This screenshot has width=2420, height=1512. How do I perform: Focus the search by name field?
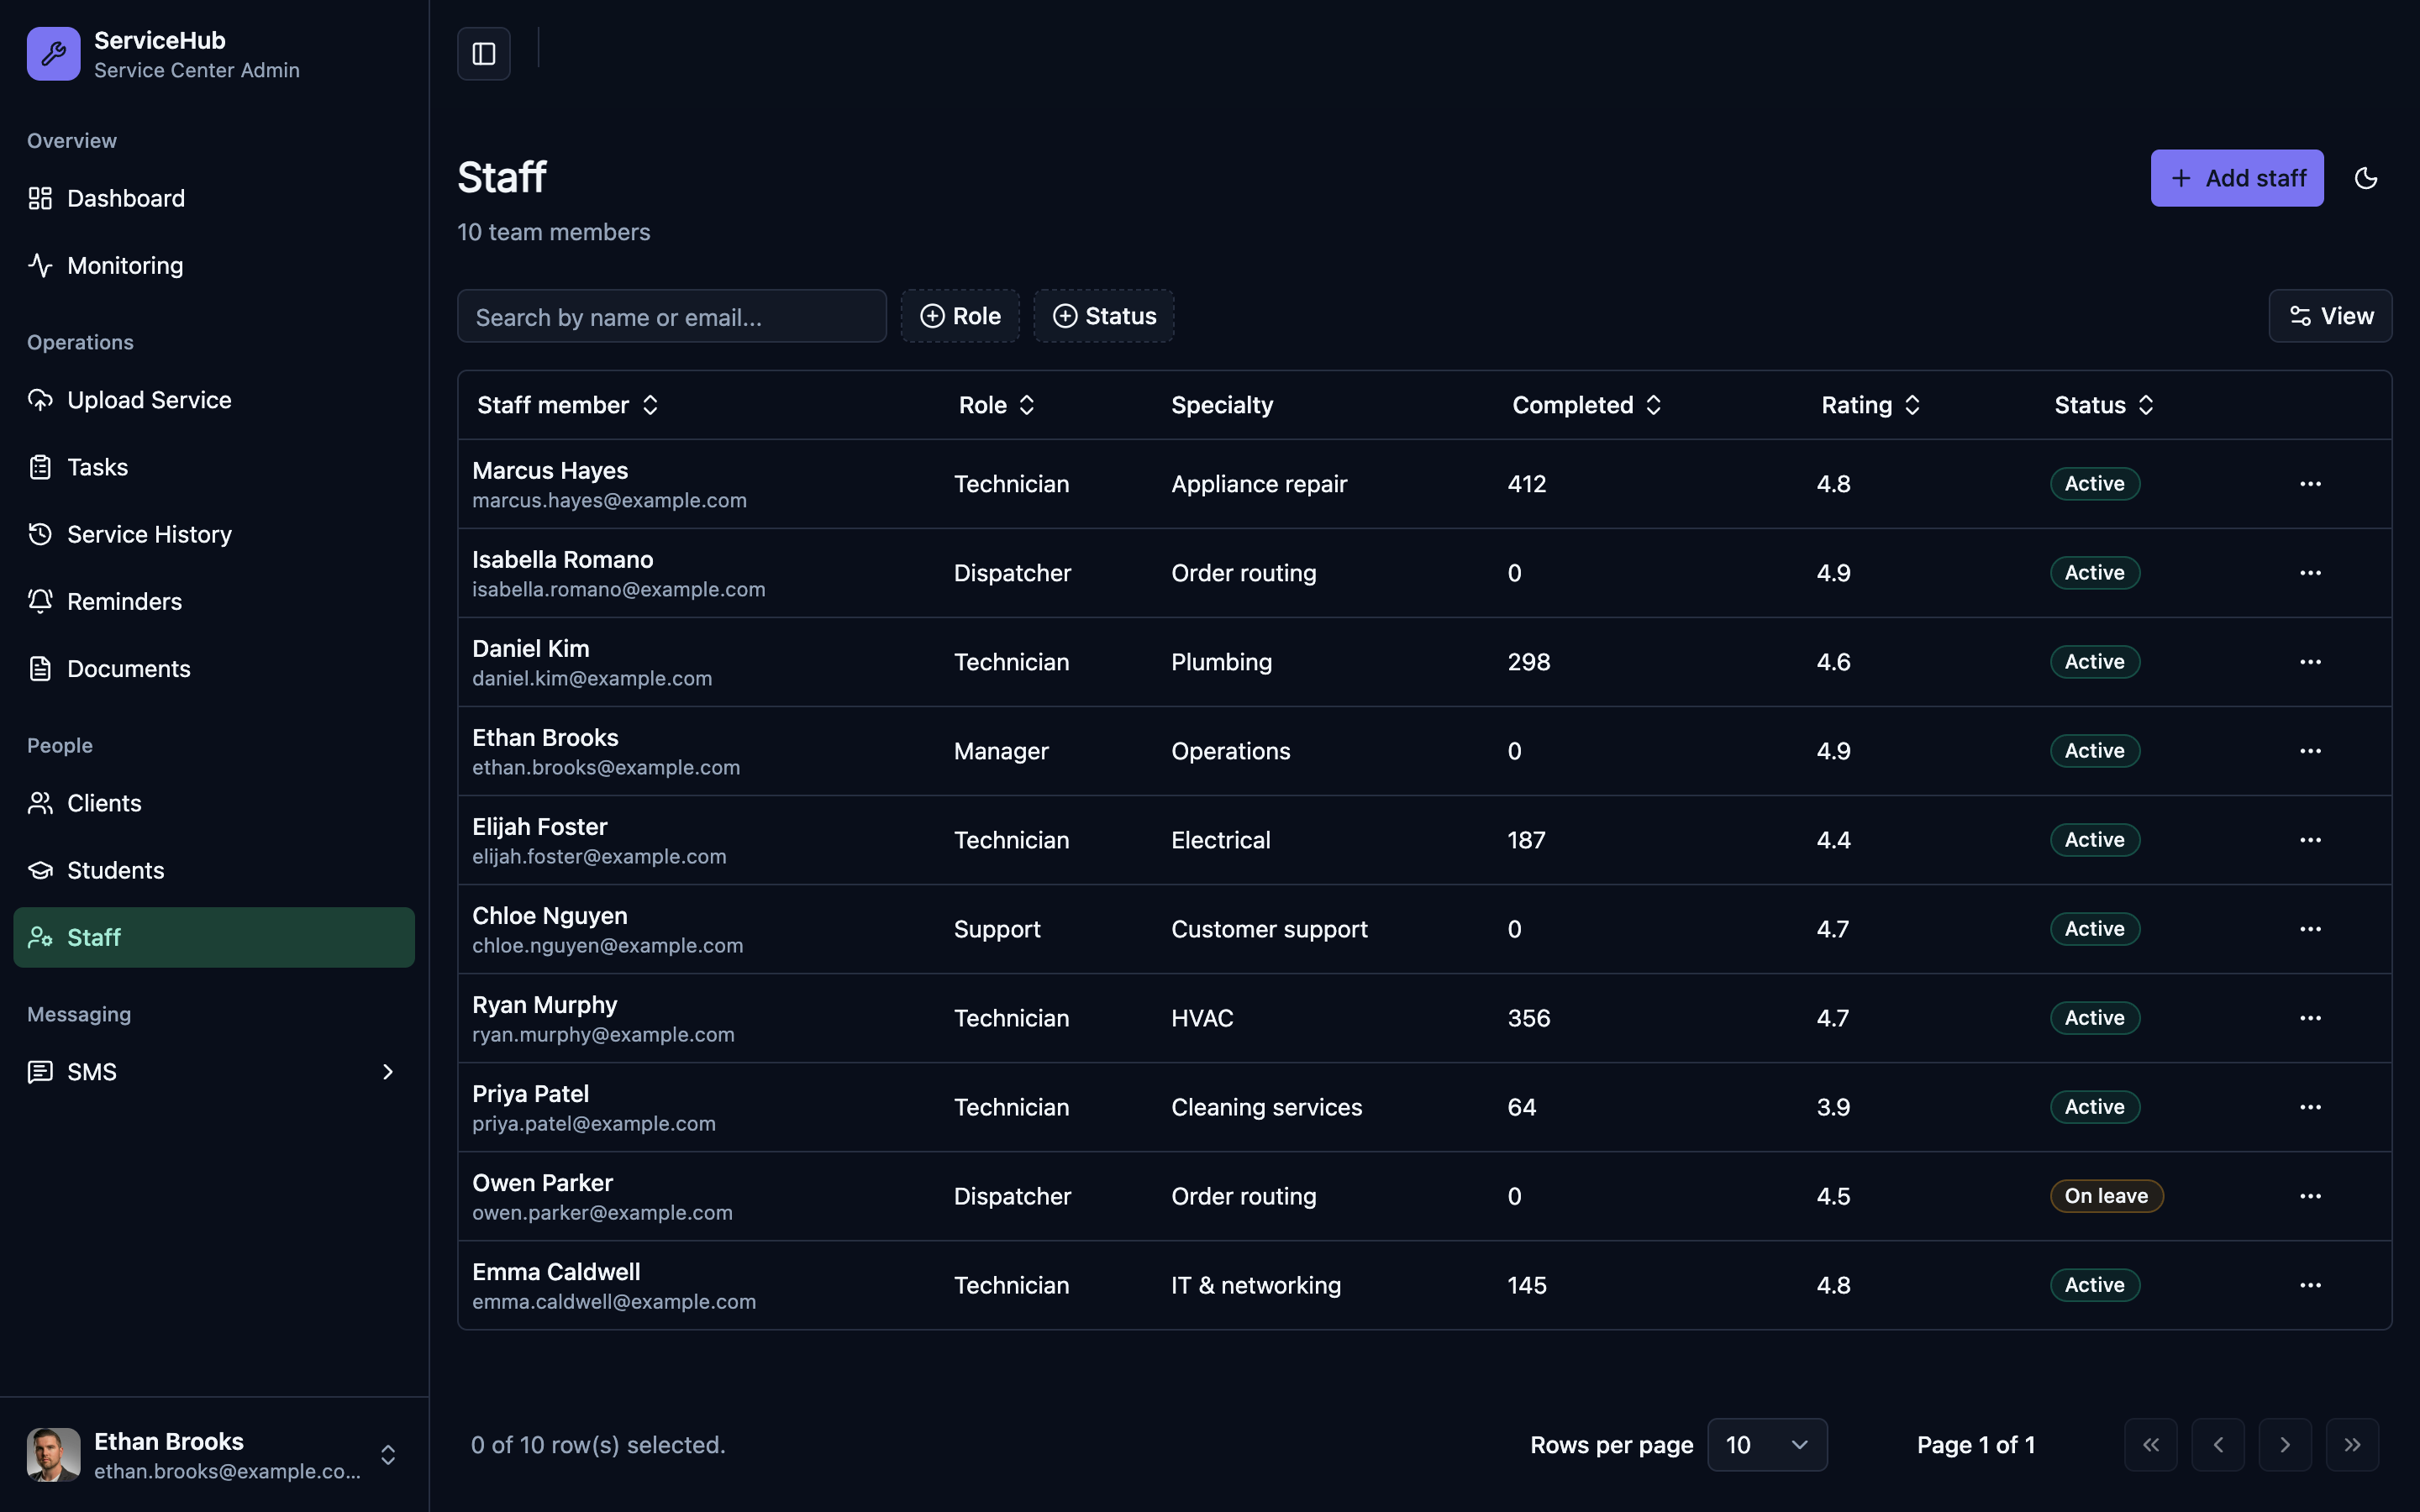tap(672, 316)
